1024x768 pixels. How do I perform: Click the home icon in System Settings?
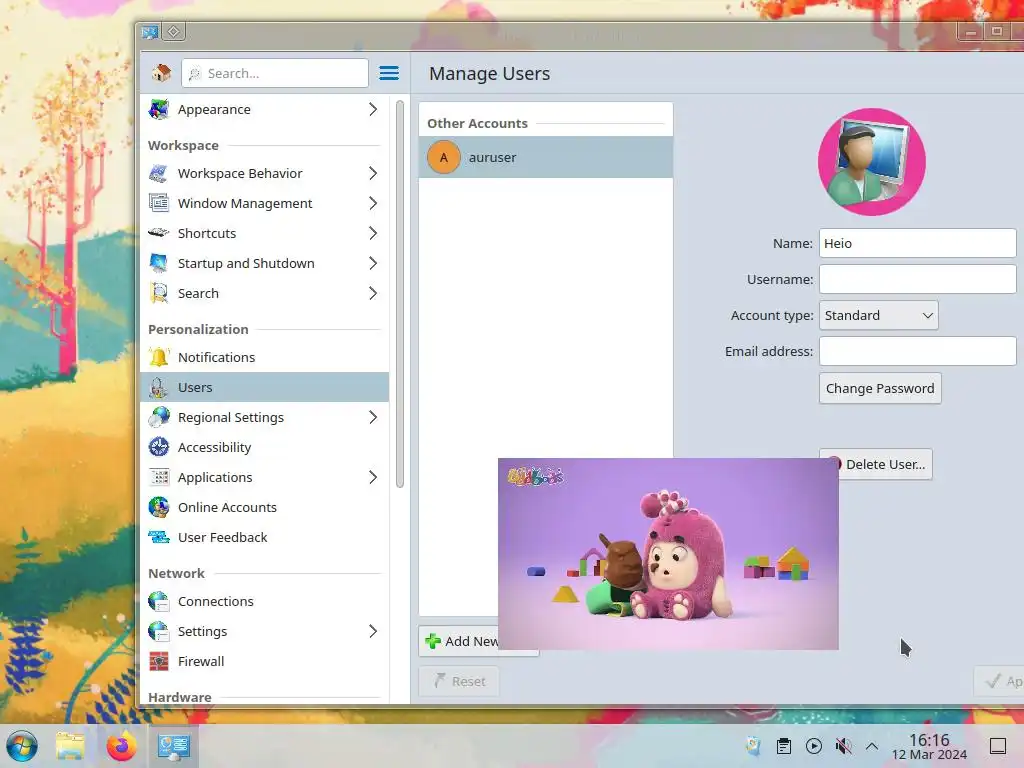(161, 73)
